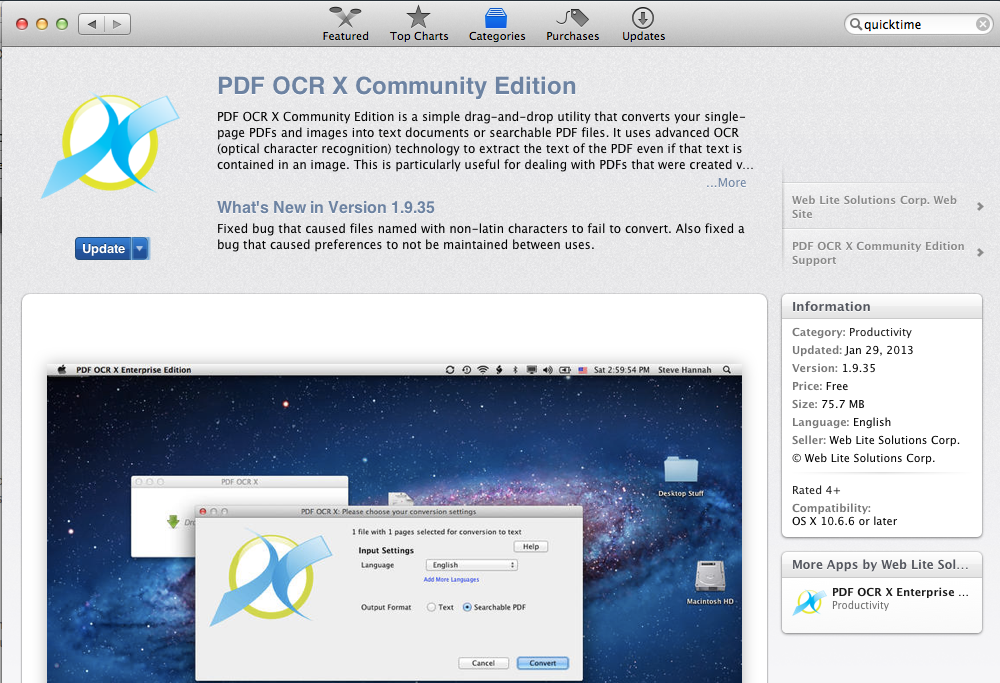Click the What's New in Version 1.9.35 heading
Image resolution: width=1000 pixels, height=683 pixels.
click(326, 207)
